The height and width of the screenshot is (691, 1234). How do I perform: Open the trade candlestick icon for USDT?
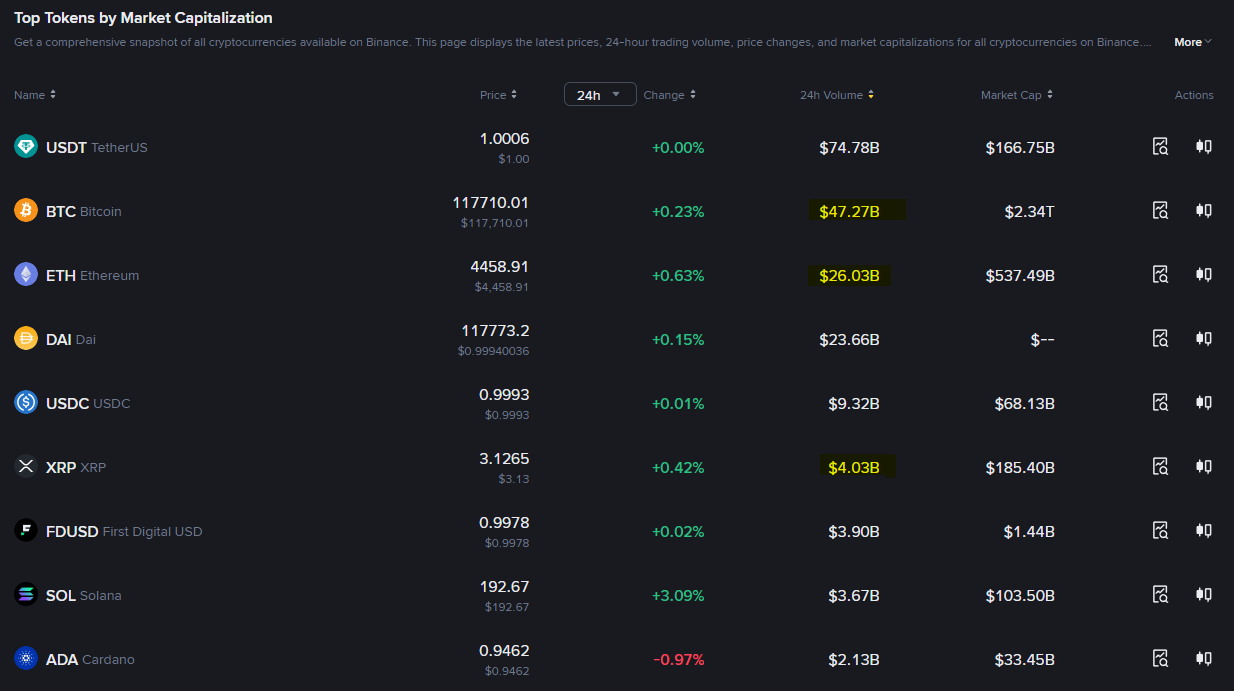(x=1204, y=147)
